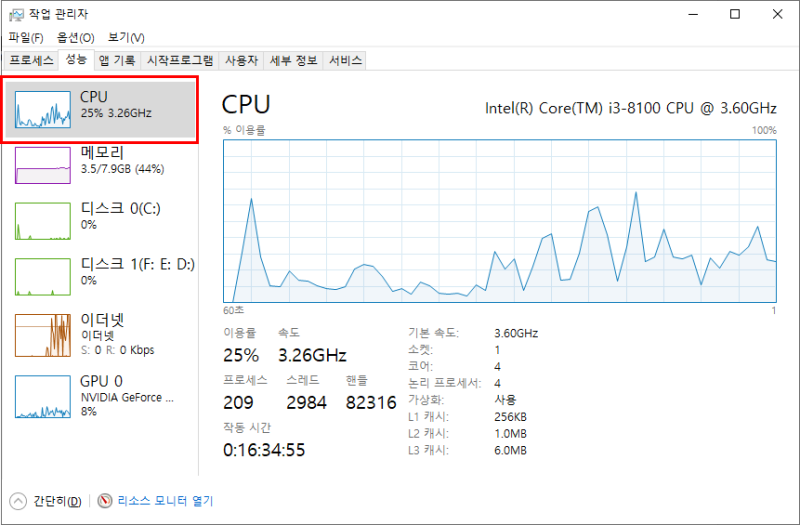Open the 리소스 모니터 열기 link
This screenshot has width=800, height=525.
click(x=165, y=501)
